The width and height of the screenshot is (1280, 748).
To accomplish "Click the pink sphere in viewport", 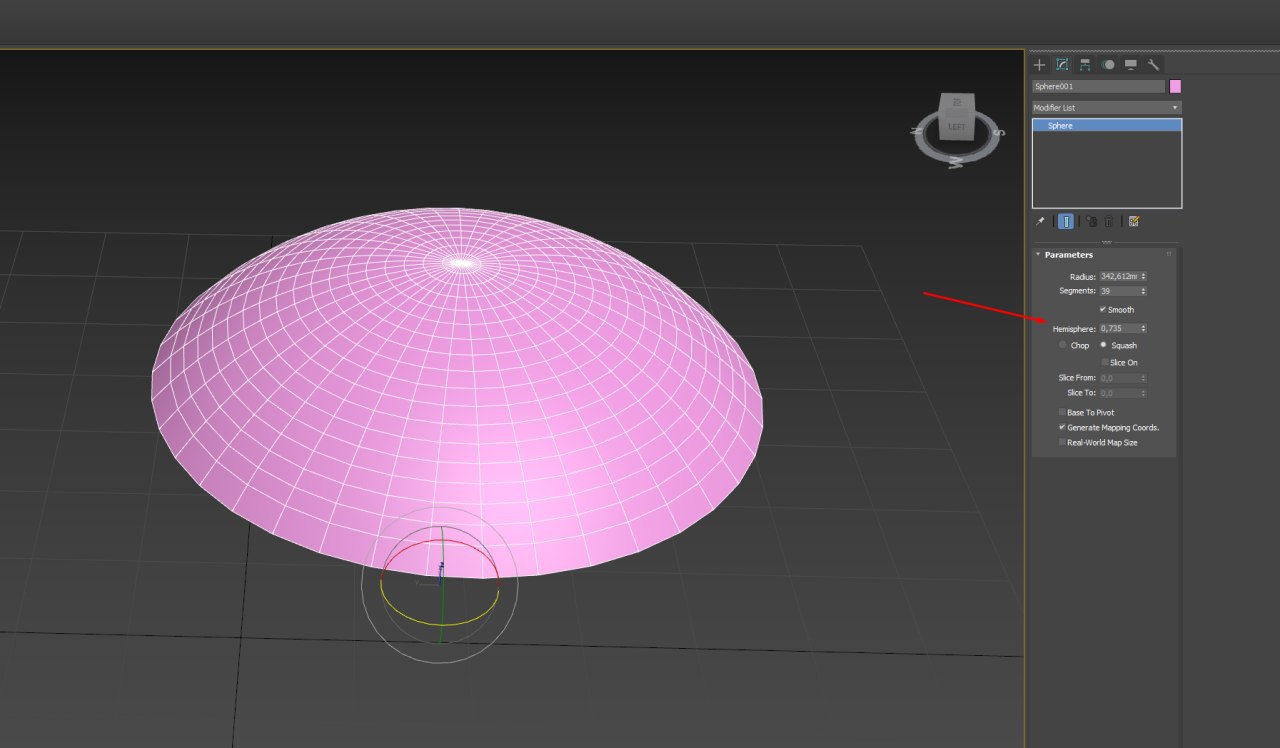I will [x=457, y=392].
